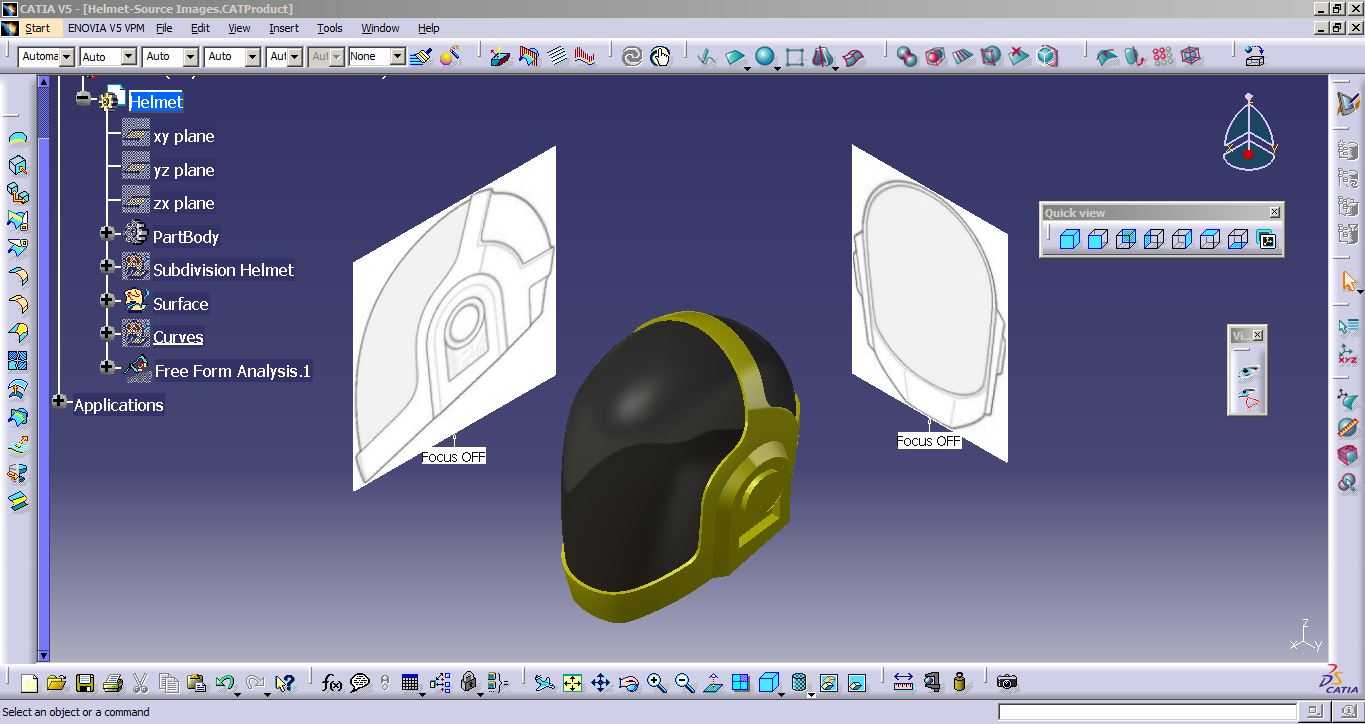Click the Normal View icon
Image resolution: width=1365 pixels, height=724 pixels.
tap(713, 683)
